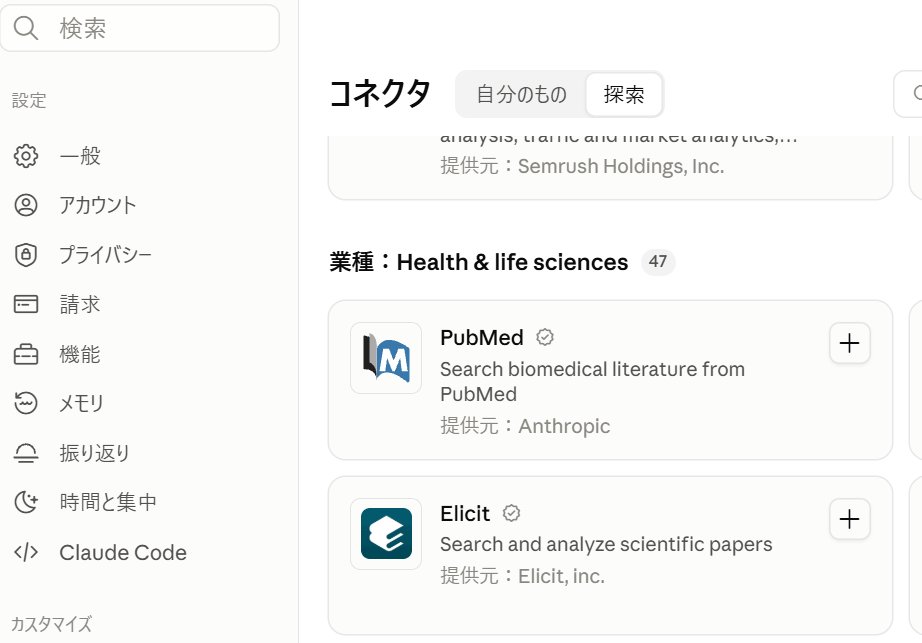The image size is (922, 643).
Task: Open メモリ settings
Action: pyautogui.click(x=82, y=403)
